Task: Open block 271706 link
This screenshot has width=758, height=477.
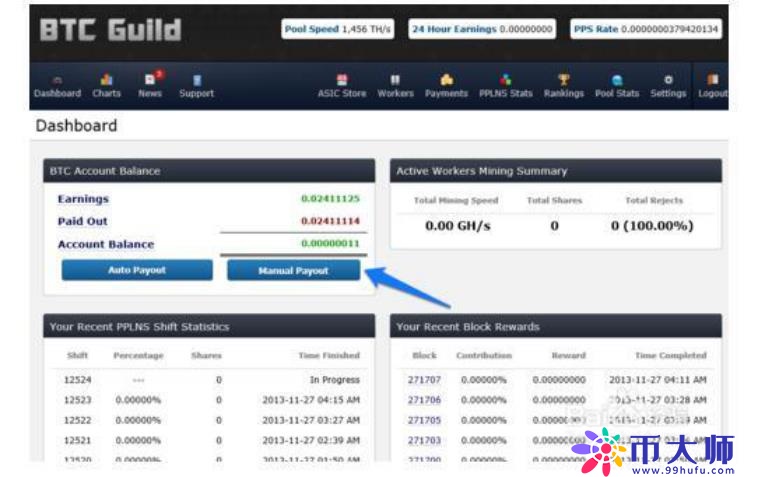Action: 424,400
